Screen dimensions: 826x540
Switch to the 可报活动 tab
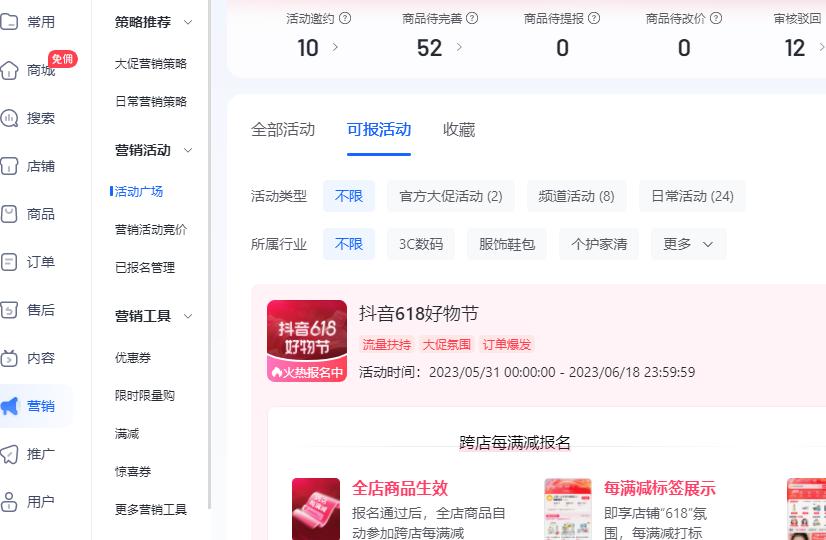pos(379,130)
